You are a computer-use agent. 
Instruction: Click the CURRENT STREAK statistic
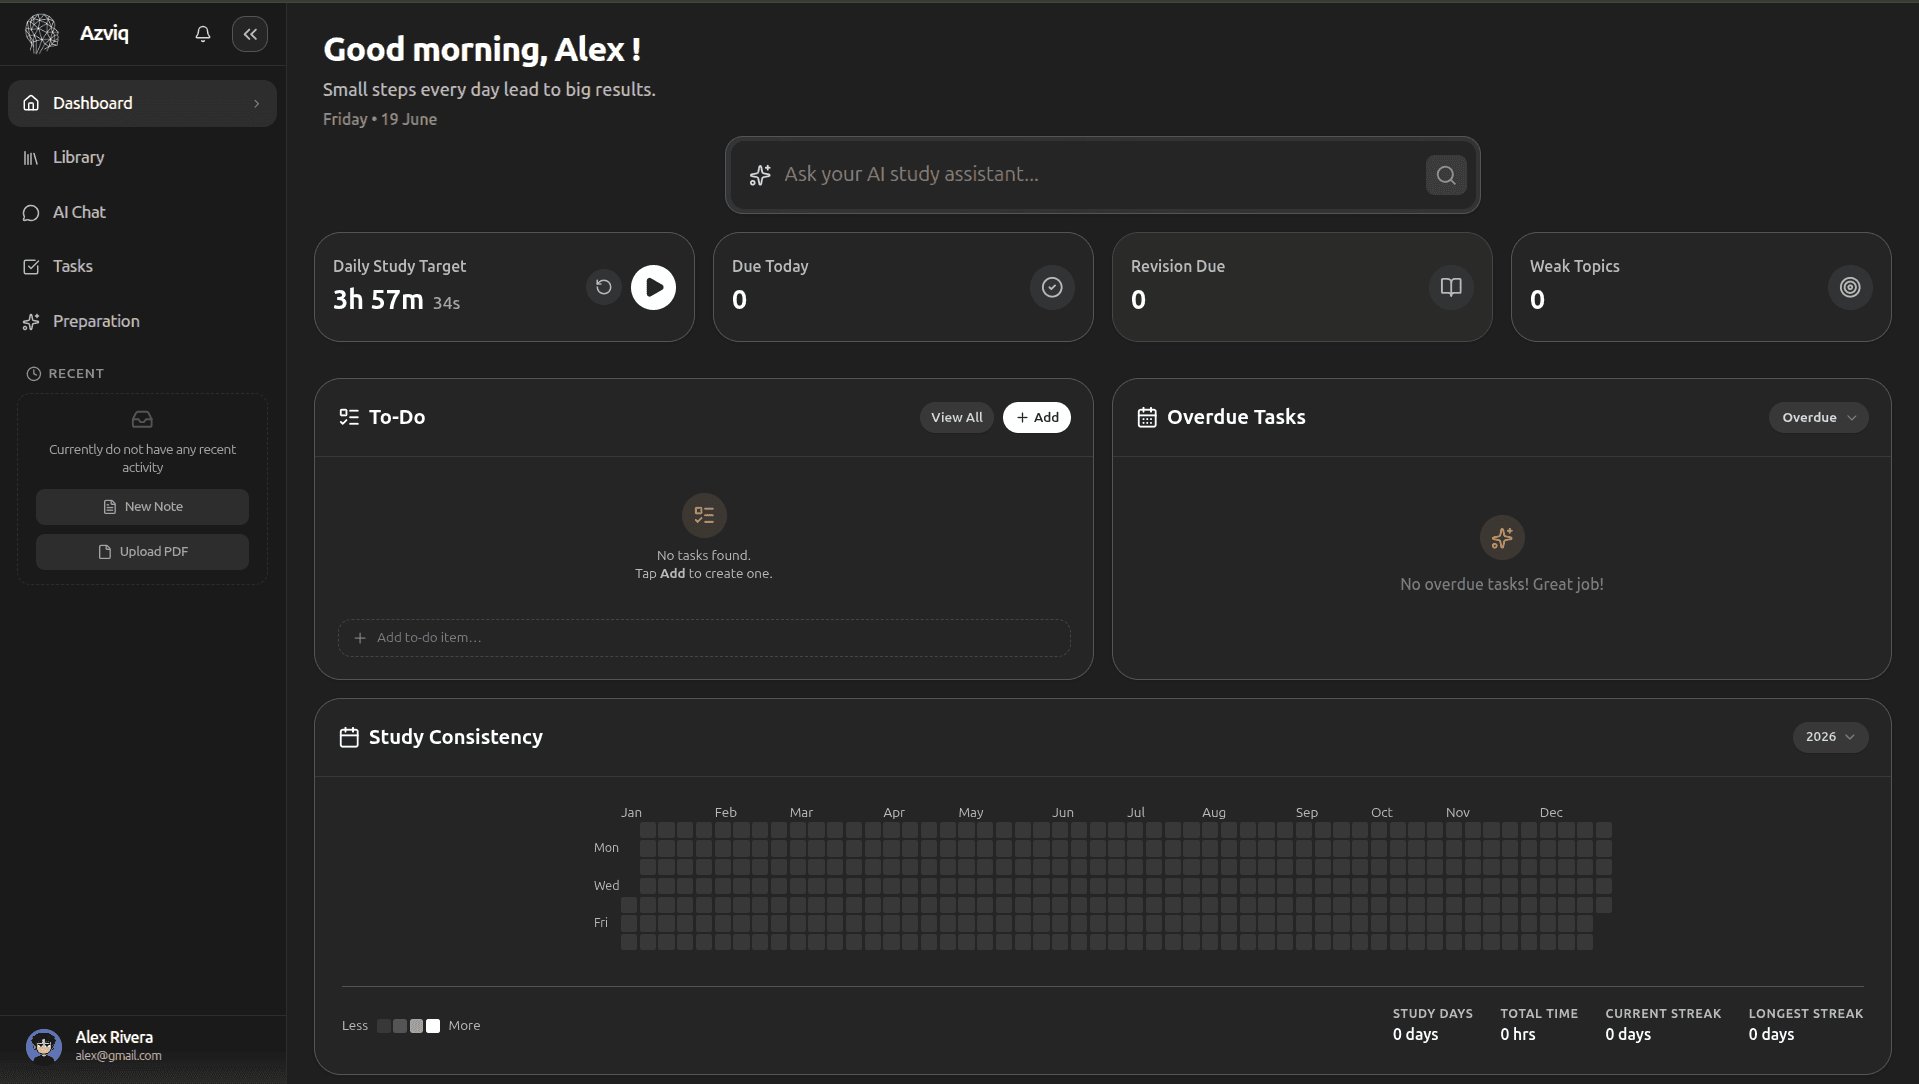coord(1663,1024)
